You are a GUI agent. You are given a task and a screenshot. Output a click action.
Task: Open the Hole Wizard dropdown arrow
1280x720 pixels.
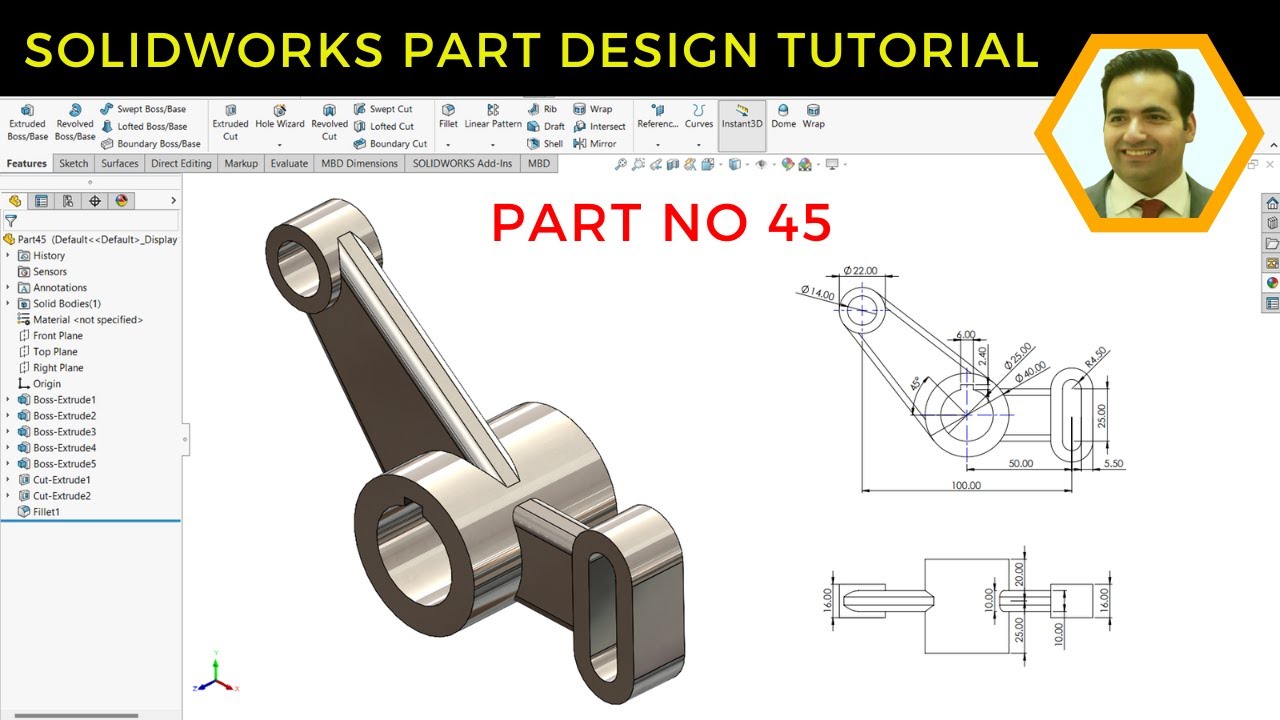click(279, 145)
